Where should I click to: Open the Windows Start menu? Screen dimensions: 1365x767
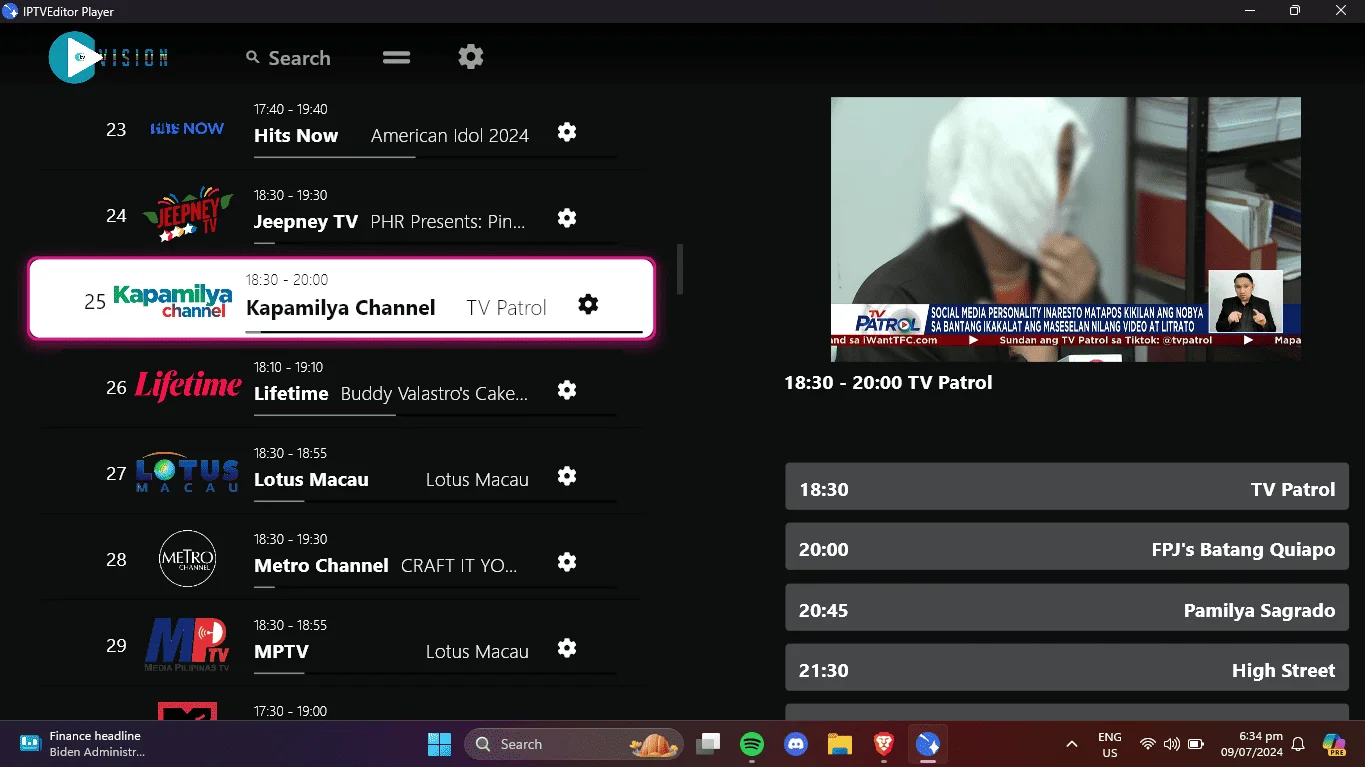(439, 744)
